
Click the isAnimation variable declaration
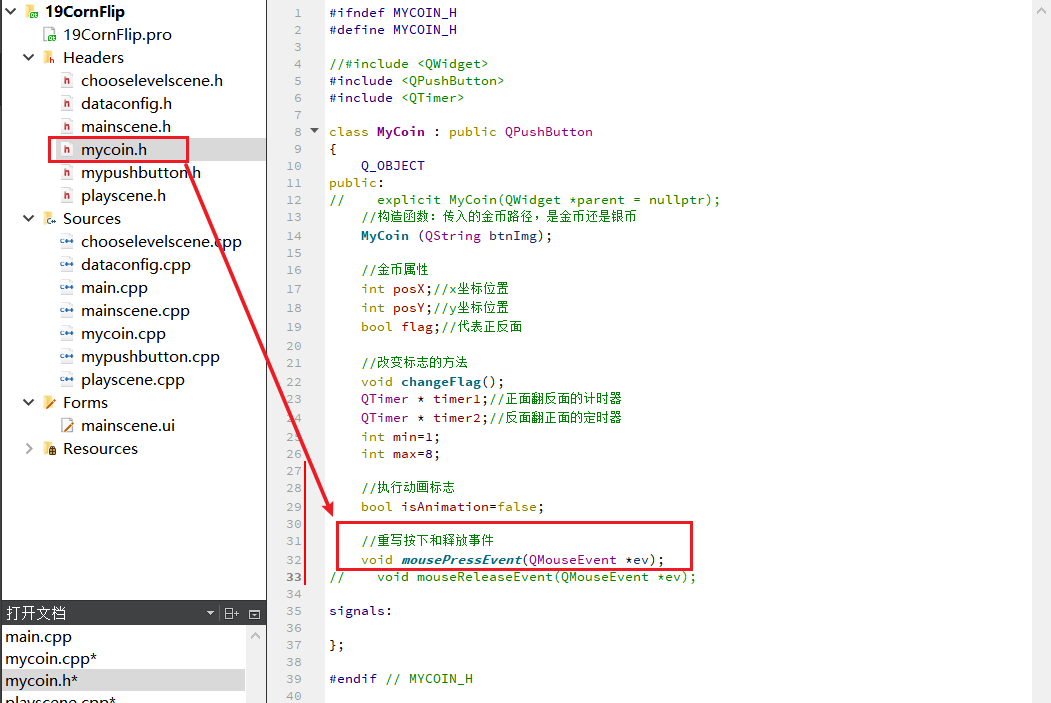coord(452,507)
